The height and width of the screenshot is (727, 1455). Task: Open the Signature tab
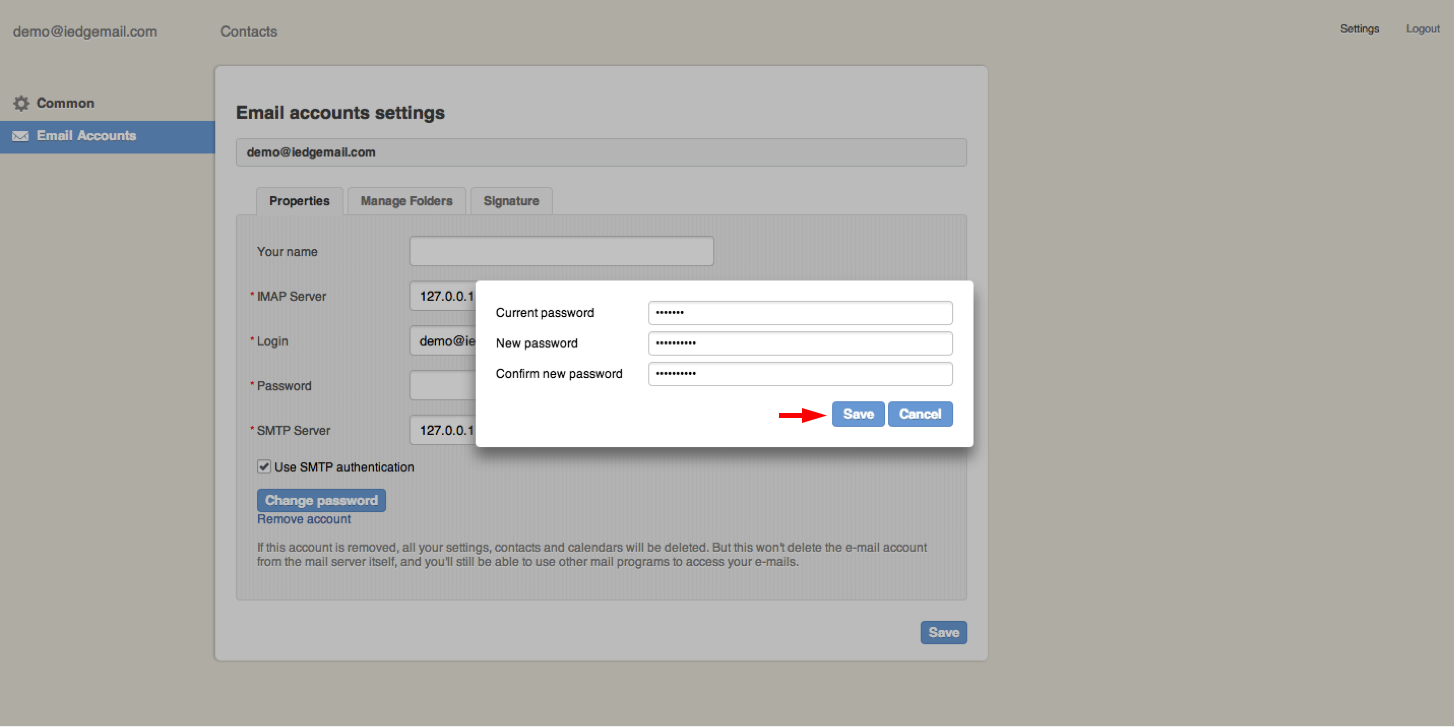[511, 201]
